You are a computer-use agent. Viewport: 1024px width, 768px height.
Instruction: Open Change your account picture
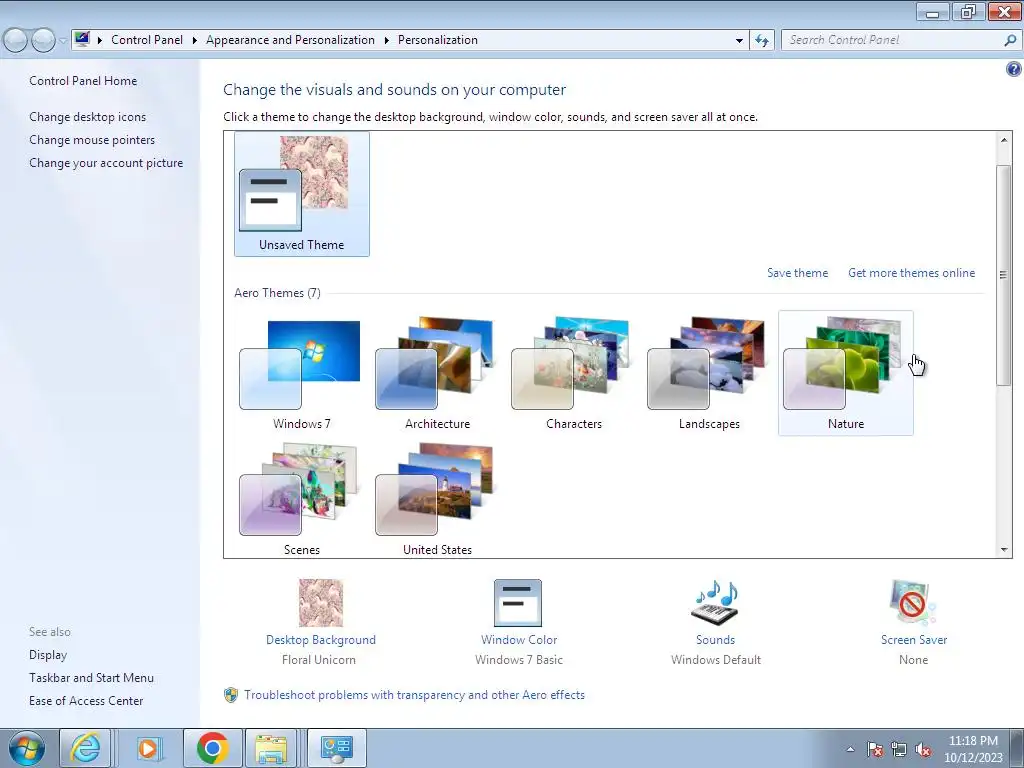(106, 163)
